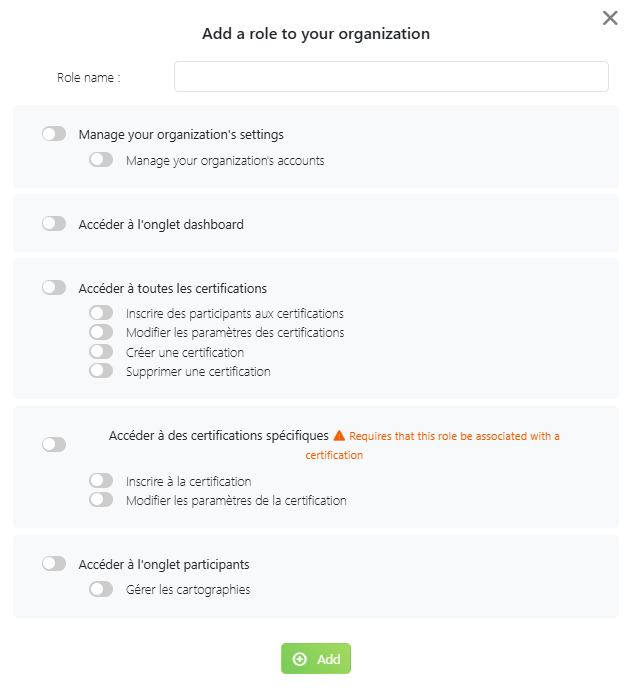Click the plus icon in Add button
The width and height of the screenshot is (632, 696).
click(x=299, y=659)
